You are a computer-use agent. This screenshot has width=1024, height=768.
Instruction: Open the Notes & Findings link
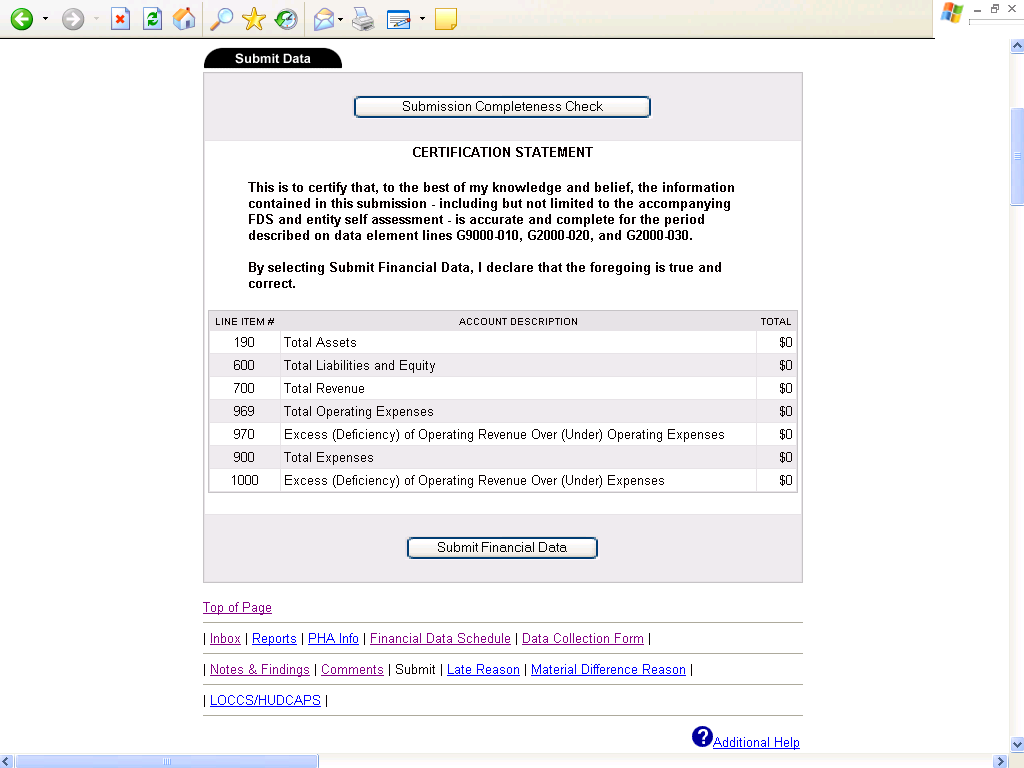(259, 669)
